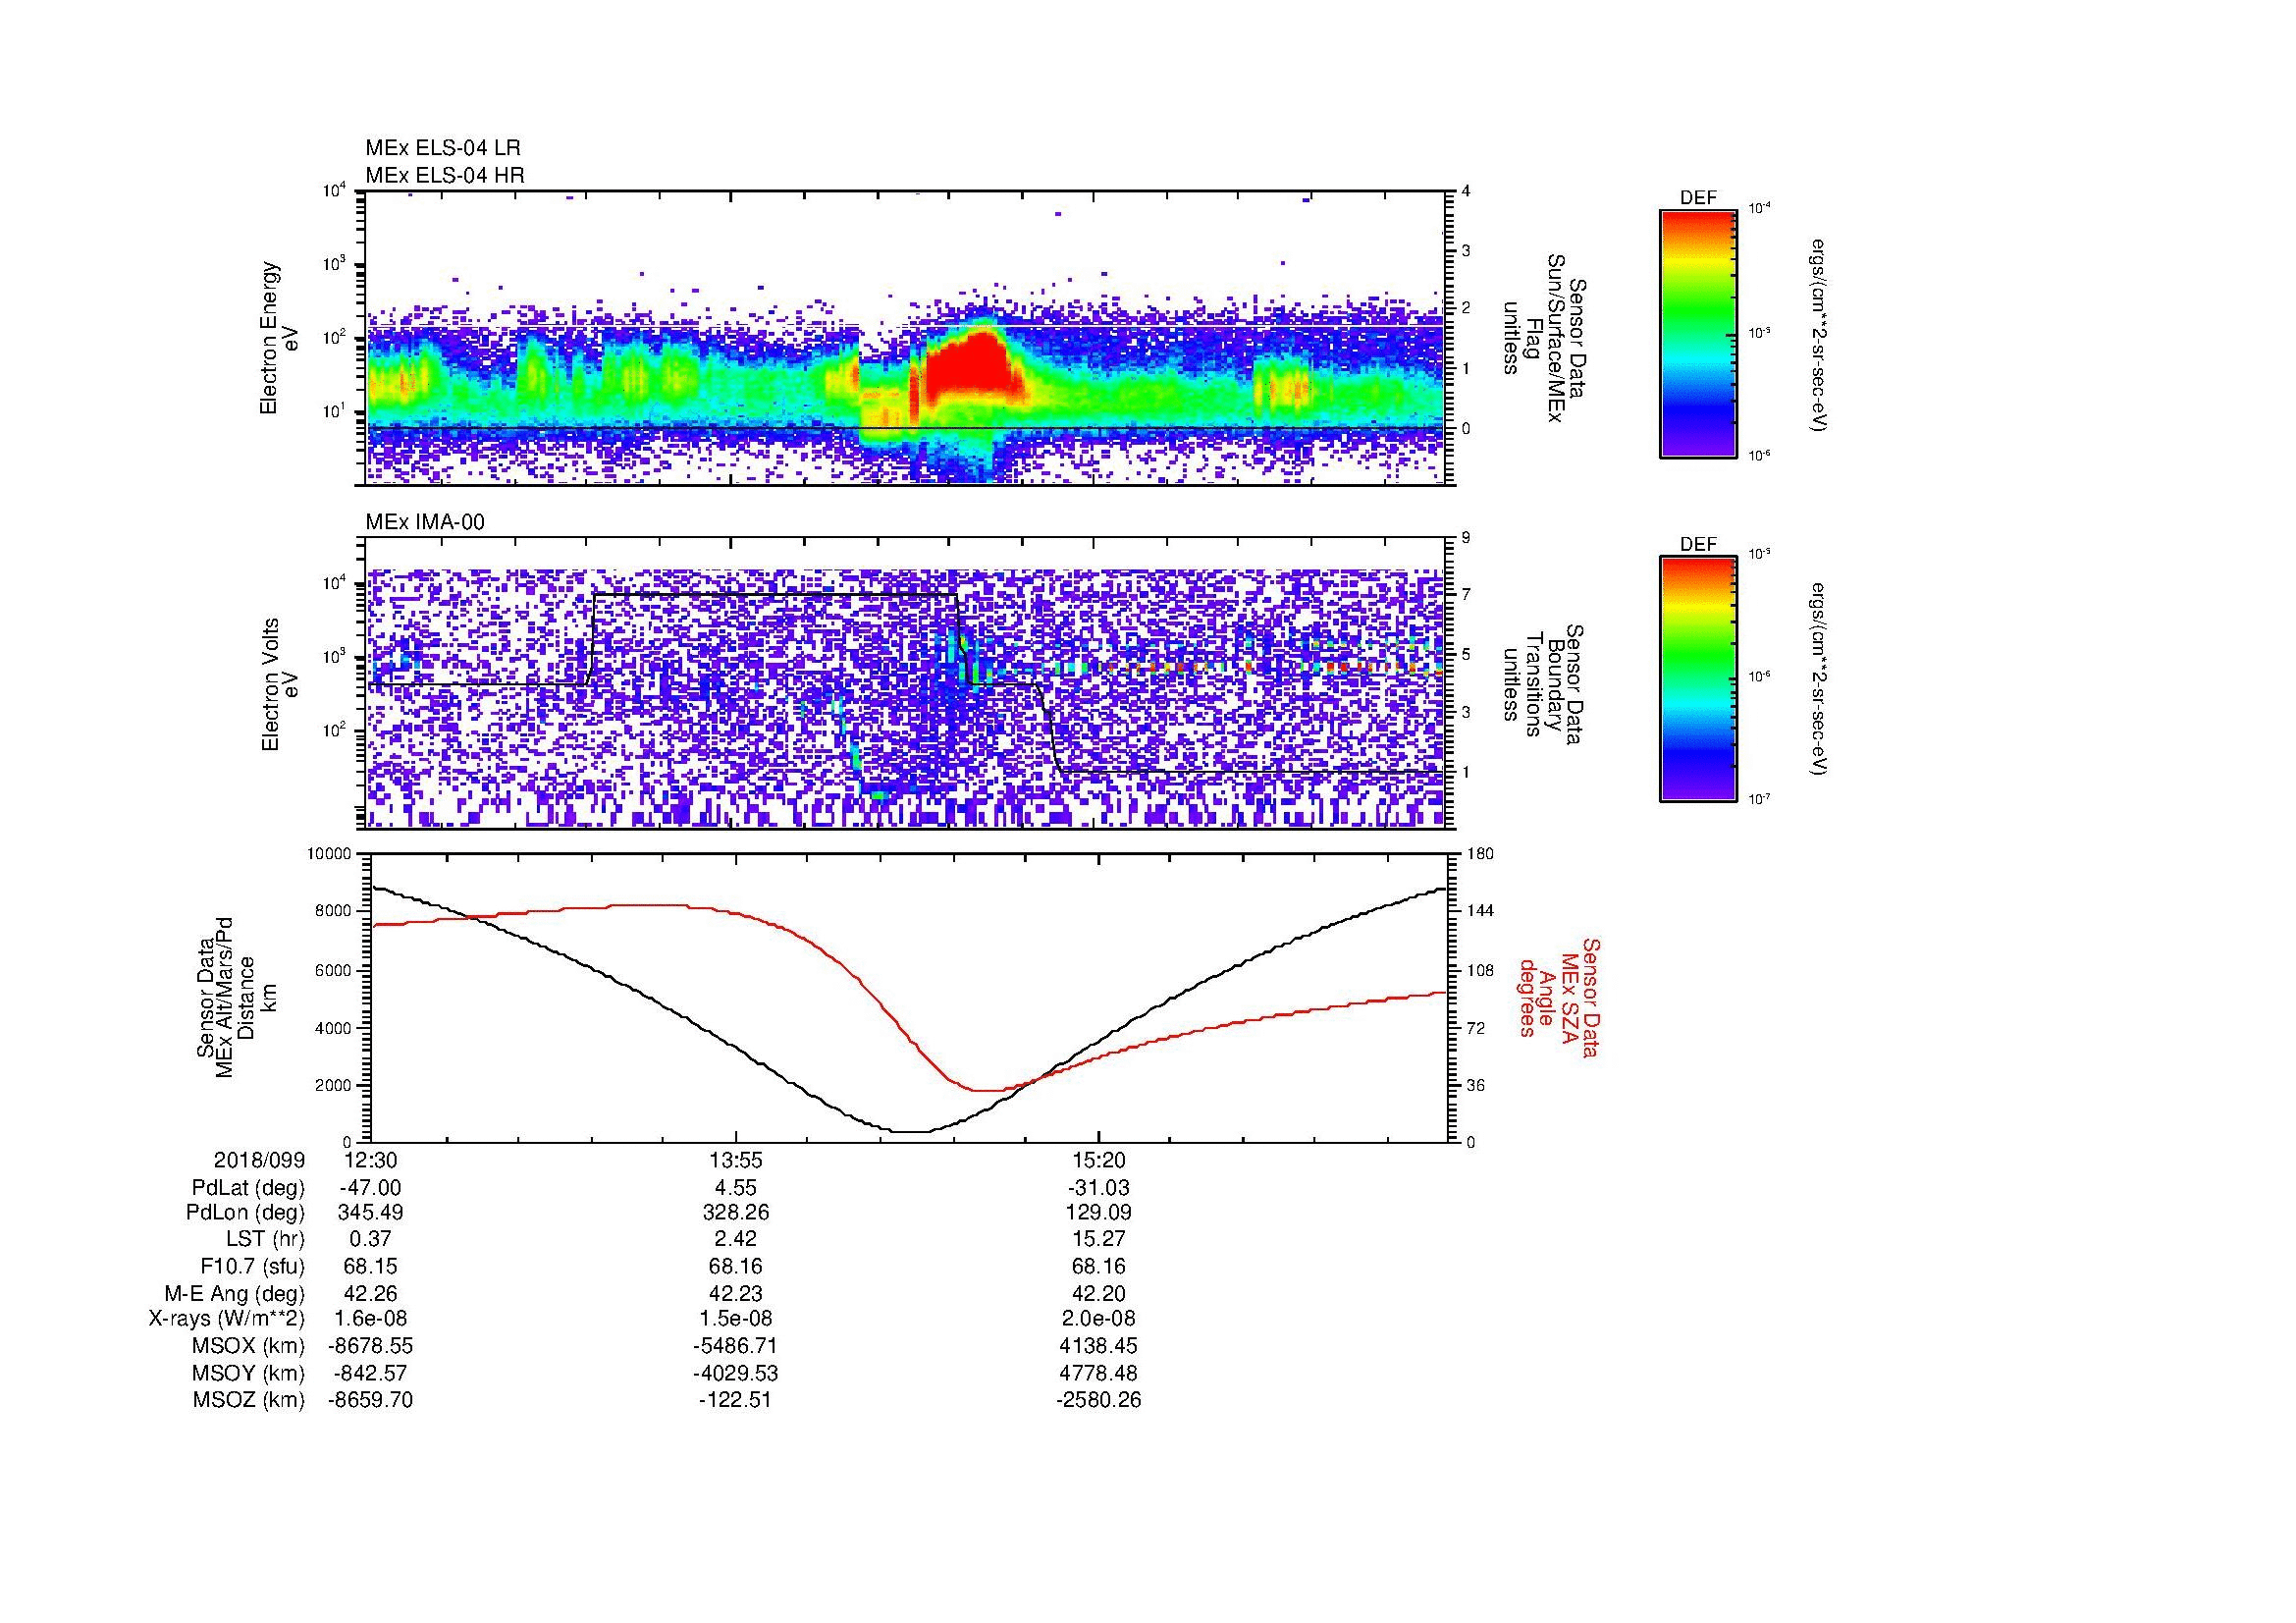This screenshot has height=1623, width=2296.
Task: Click the MSOY value '-842.57'
Action: [x=370, y=1373]
